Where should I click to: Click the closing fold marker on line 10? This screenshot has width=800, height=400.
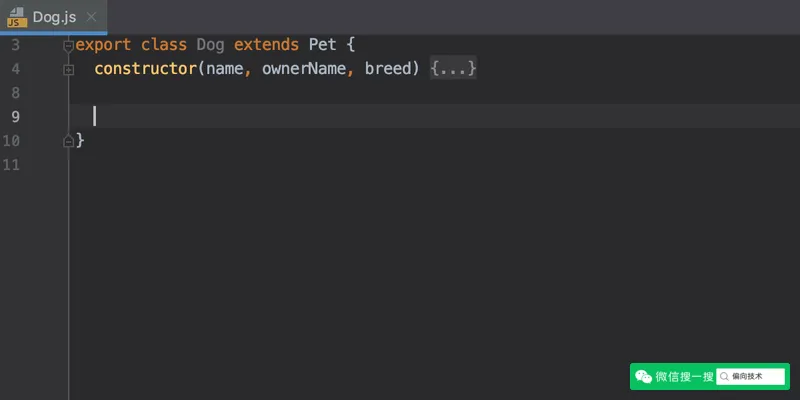click(x=68, y=141)
